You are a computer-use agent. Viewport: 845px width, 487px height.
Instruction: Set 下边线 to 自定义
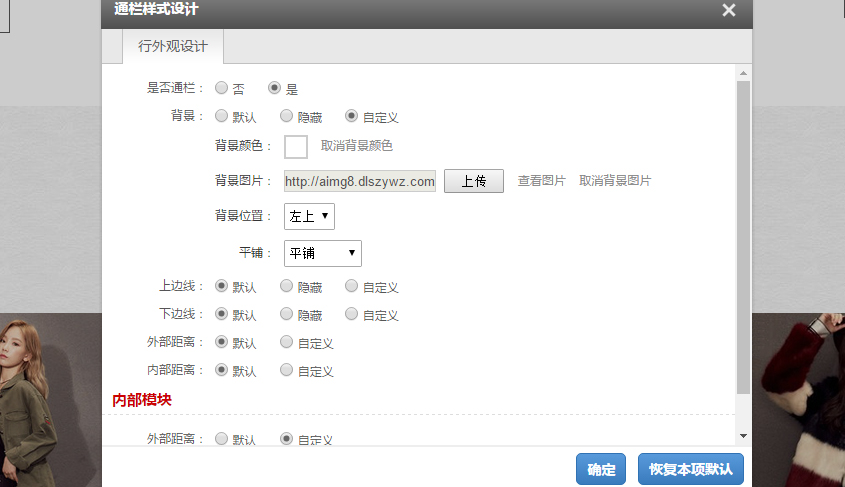(352, 314)
